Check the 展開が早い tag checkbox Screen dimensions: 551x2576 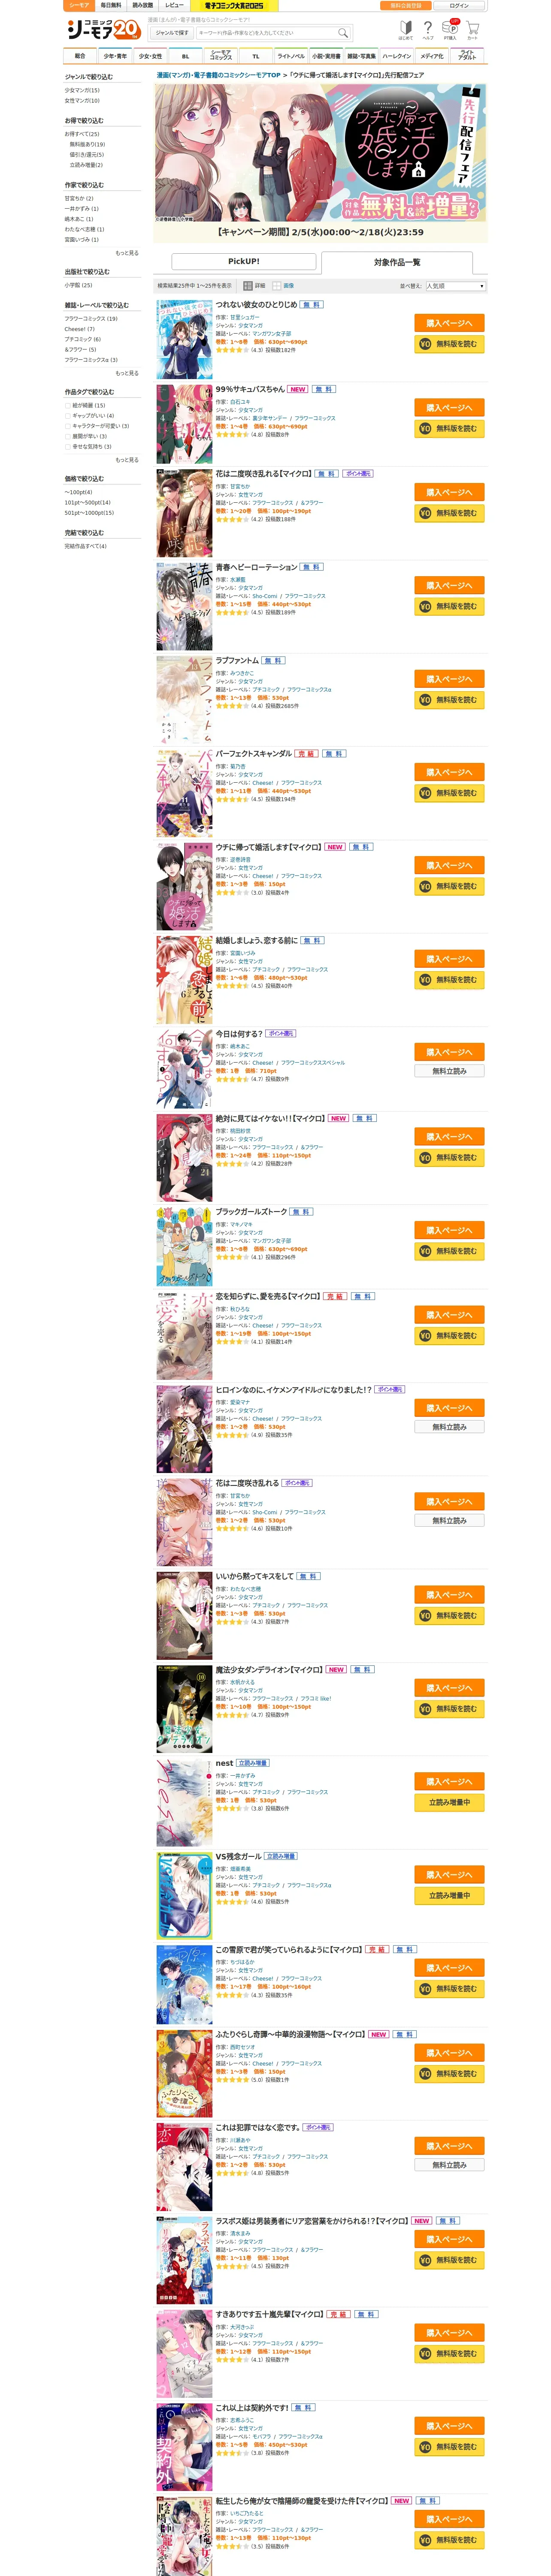point(68,436)
